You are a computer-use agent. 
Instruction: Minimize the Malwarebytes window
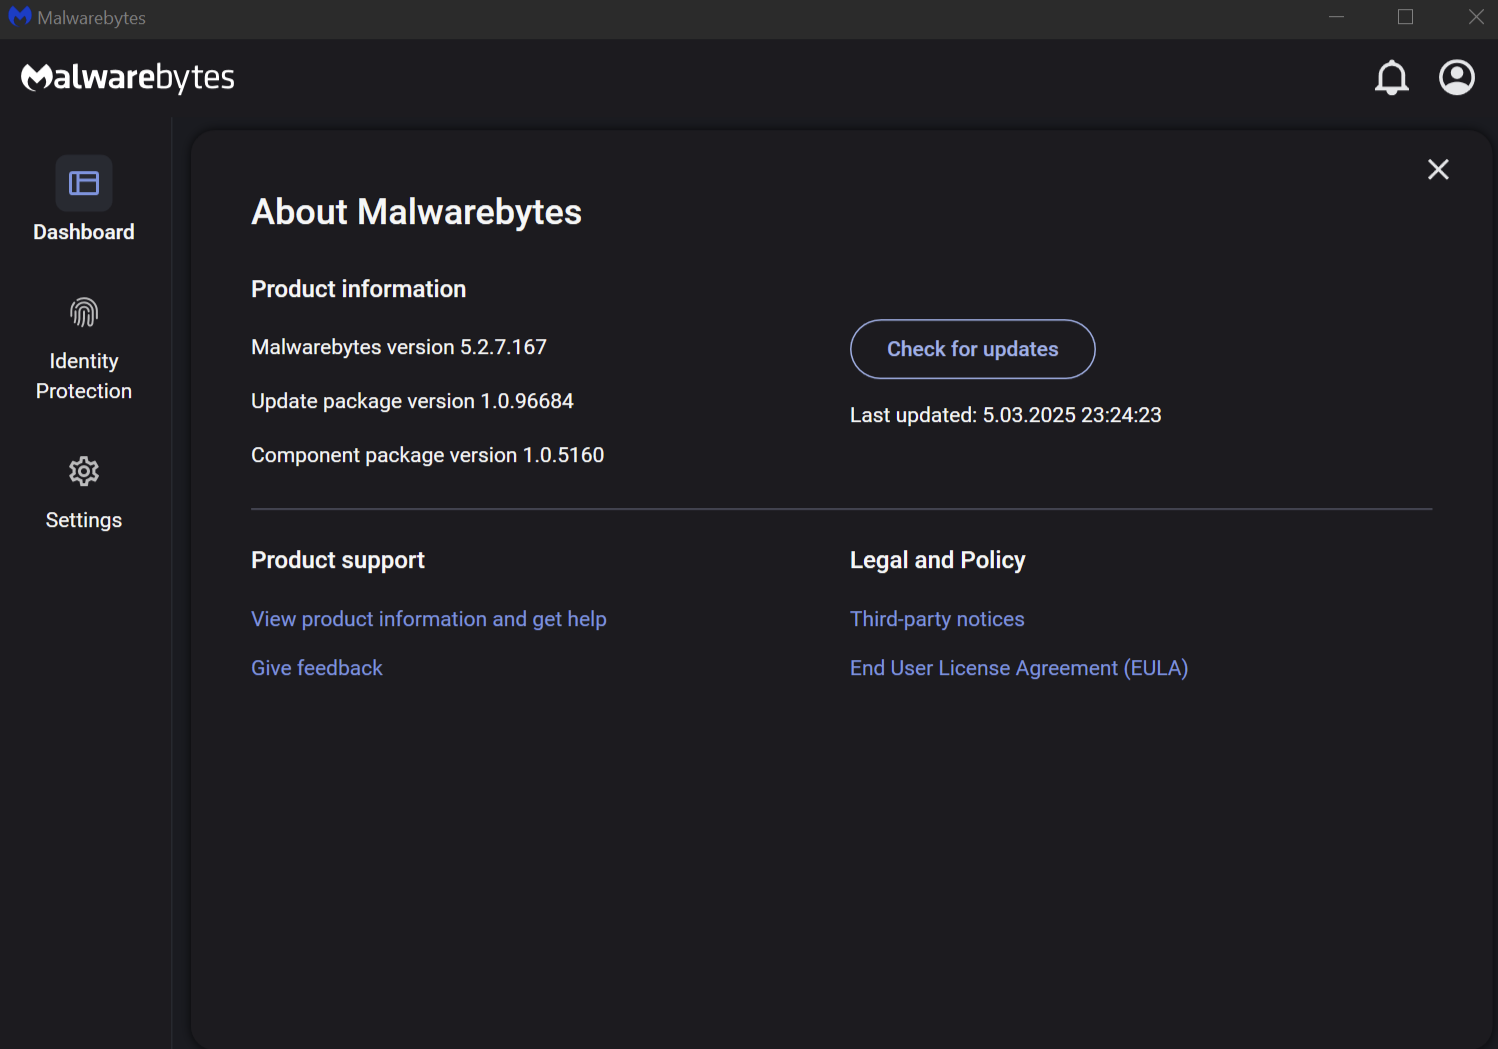1336,17
